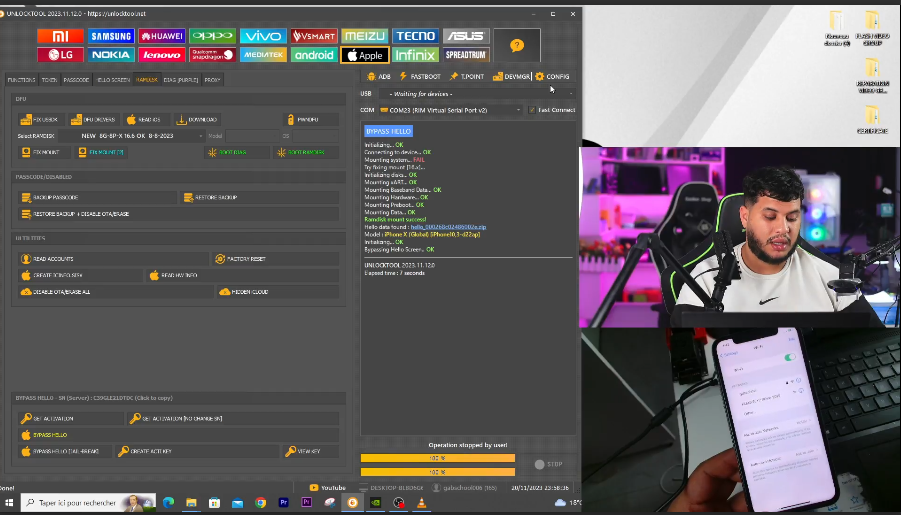Click the RESTORE BACKUP button

[259, 198]
